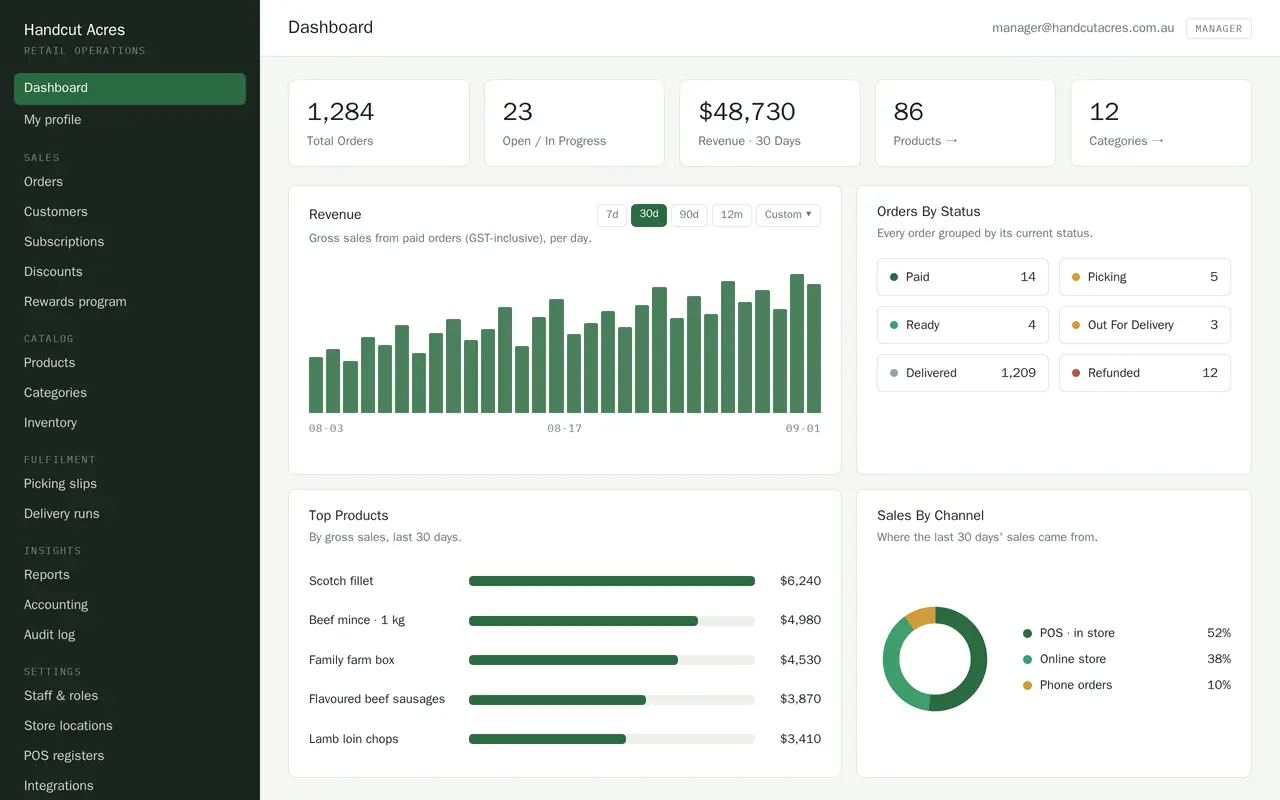Click the MANAGER role badge

1219,28
